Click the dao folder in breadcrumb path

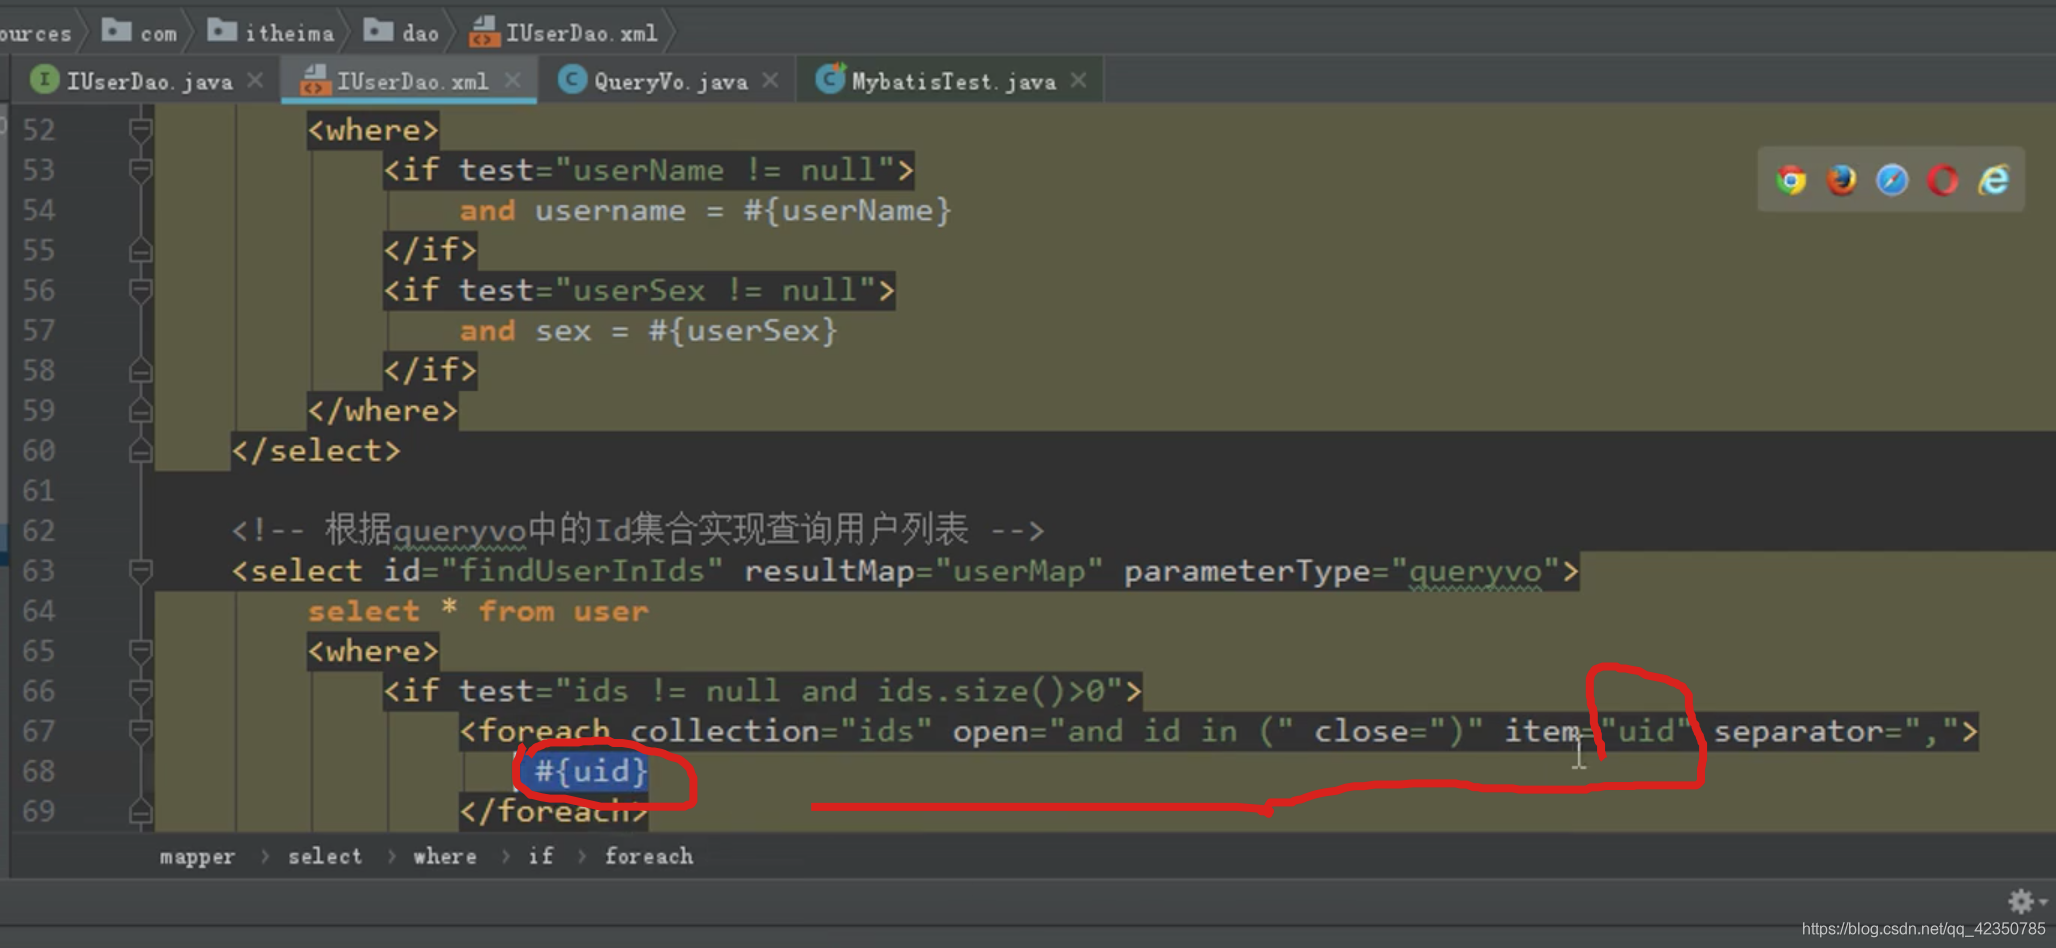point(401,32)
